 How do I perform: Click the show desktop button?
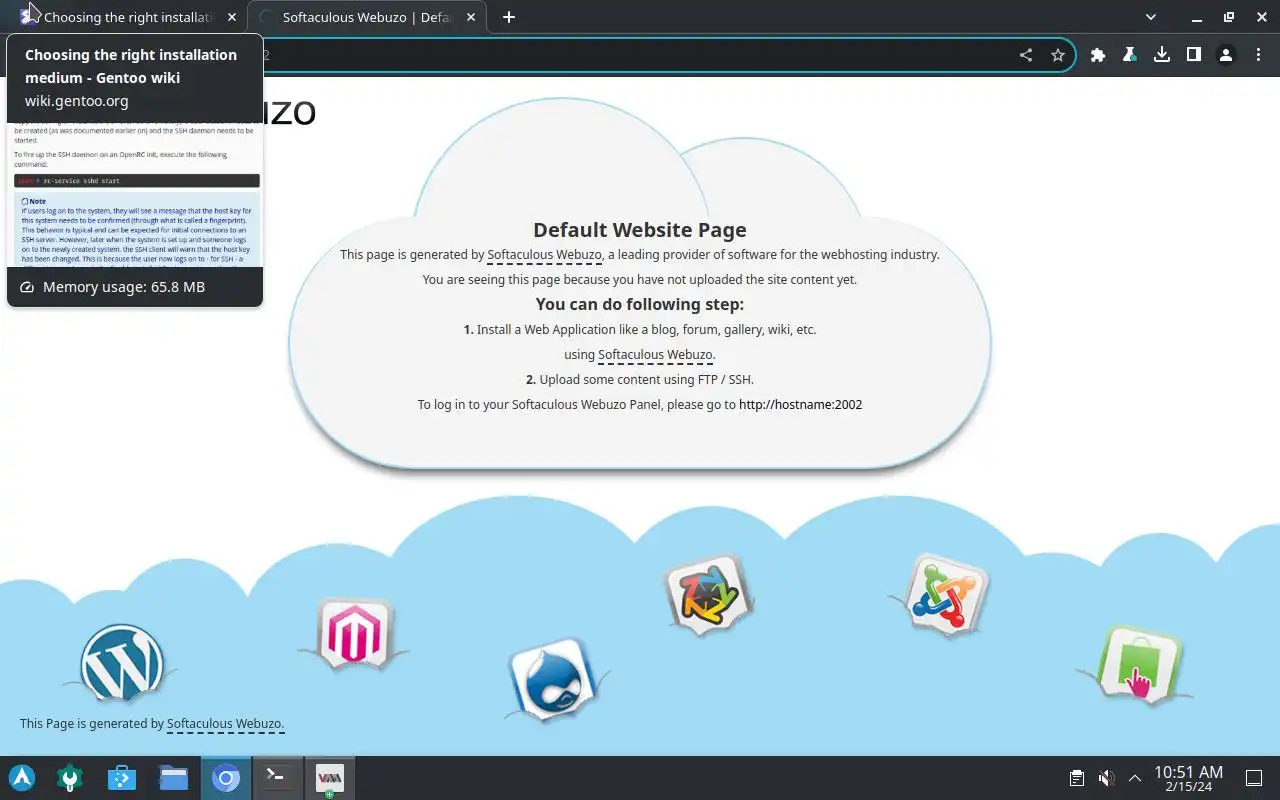pos(1253,778)
